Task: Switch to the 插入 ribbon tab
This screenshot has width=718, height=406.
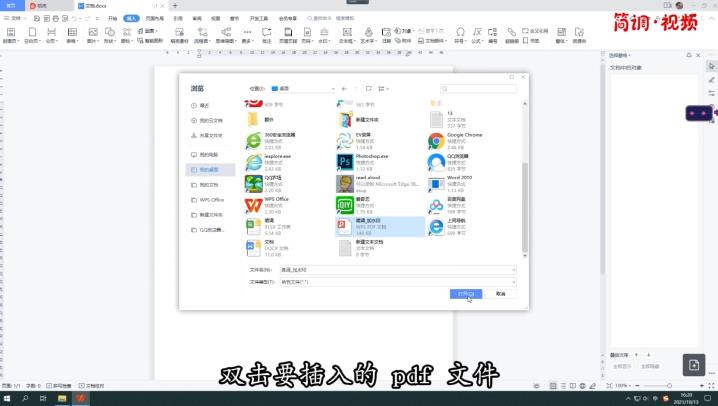Action: tap(131, 18)
